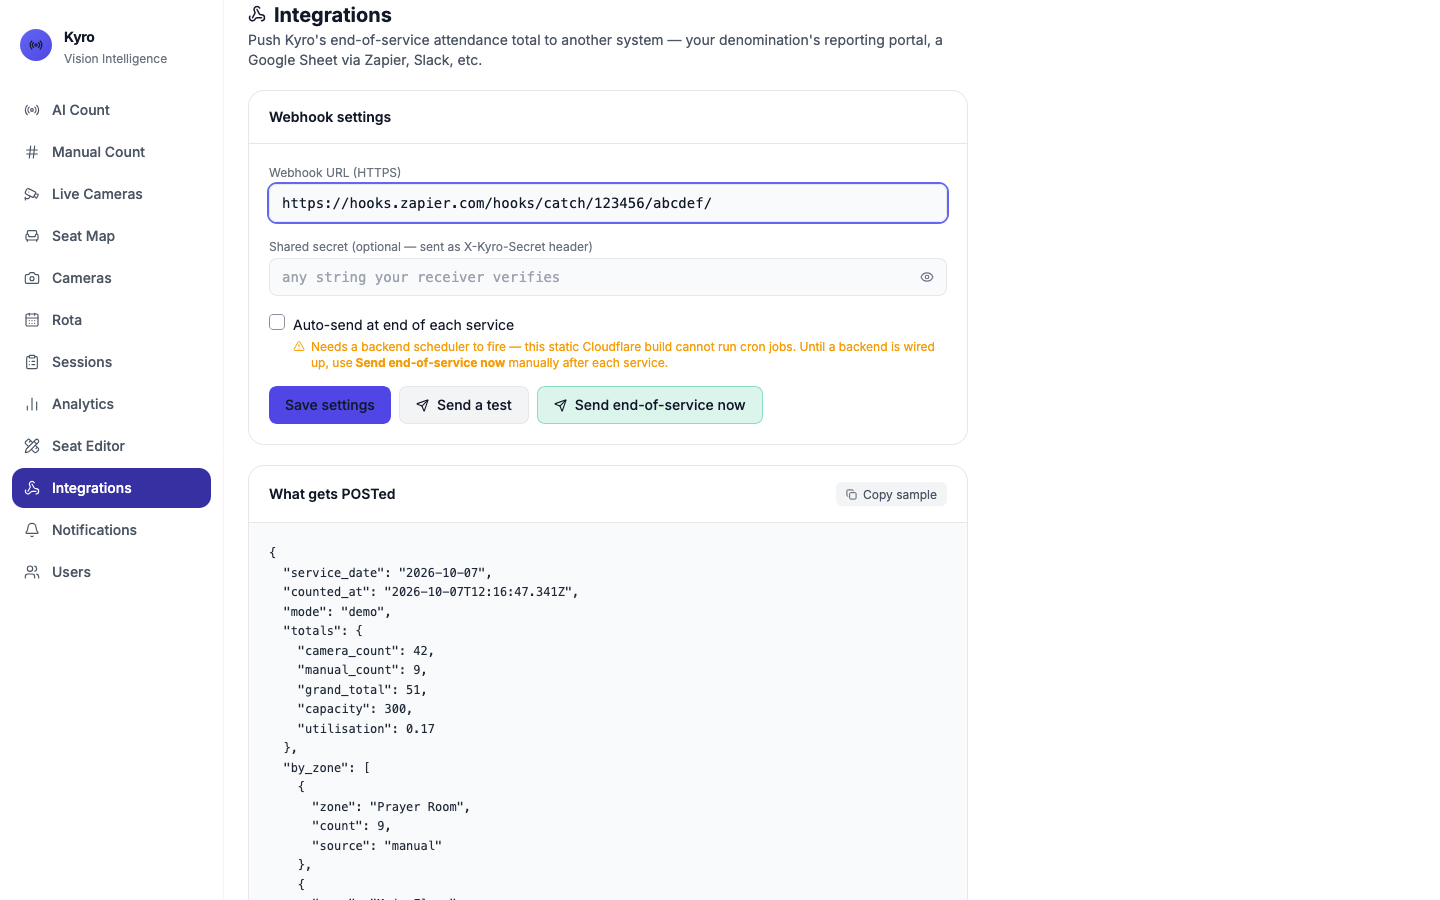
Task: Click the Shared secret input field
Action: click(608, 277)
